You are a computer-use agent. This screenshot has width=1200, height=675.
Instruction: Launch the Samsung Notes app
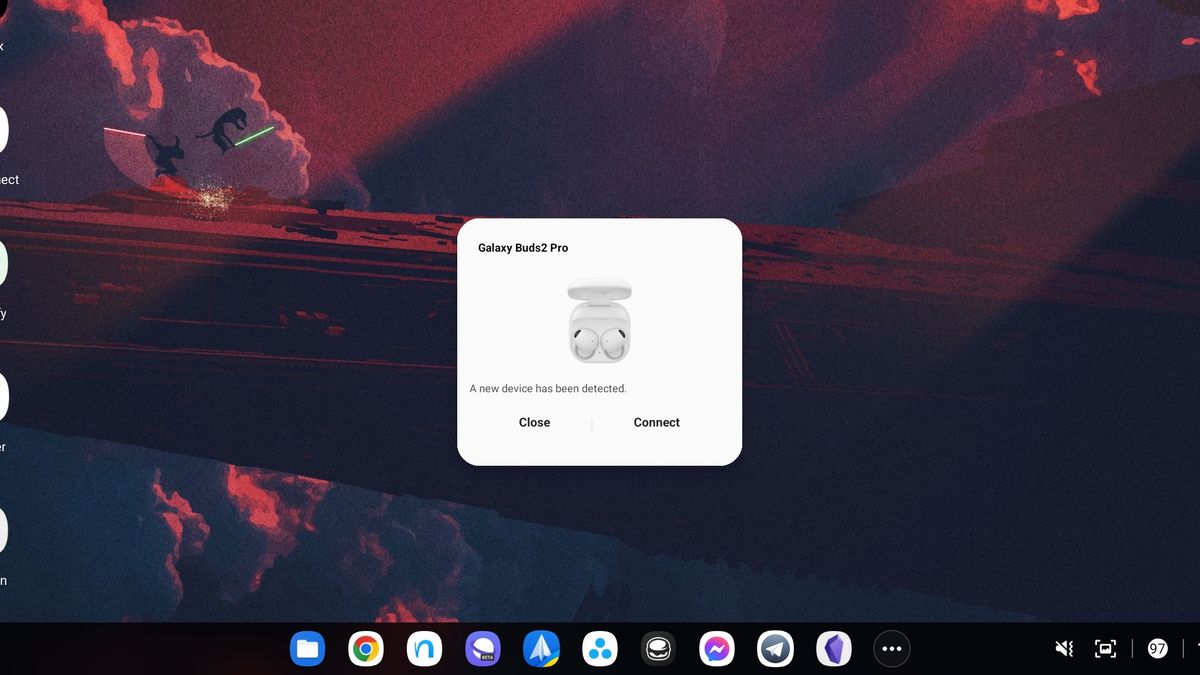[x=424, y=648]
